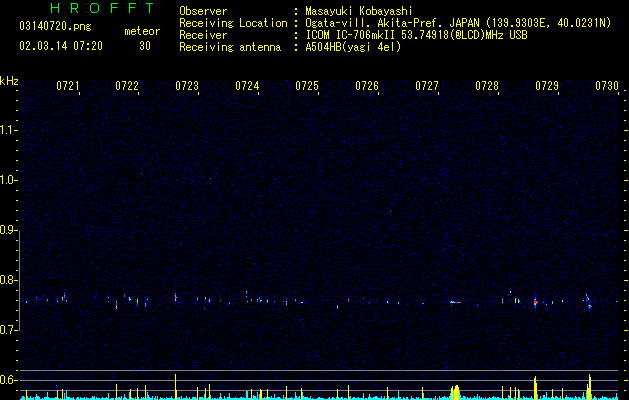The width and height of the screenshot is (629, 400).
Task: Click the 0.8 kHz axis label
Action: click(x=9, y=280)
